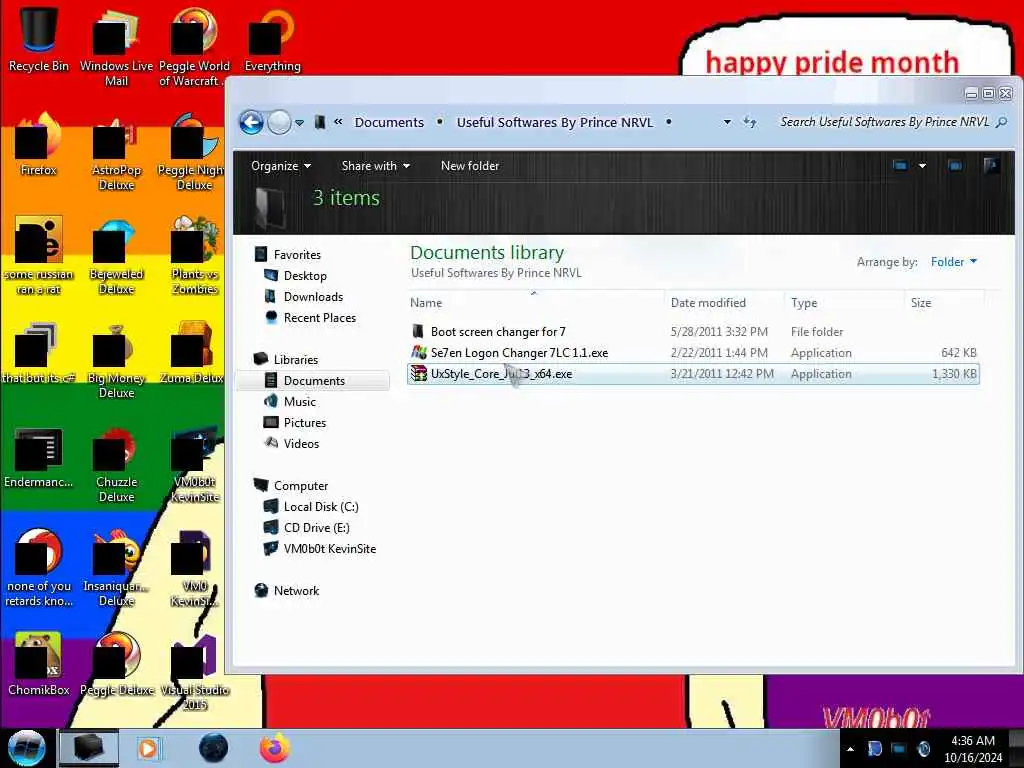Open Chuzzle Deluxe desktop shortcut
Image resolution: width=1024 pixels, height=768 pixels.
coord(116,464)
